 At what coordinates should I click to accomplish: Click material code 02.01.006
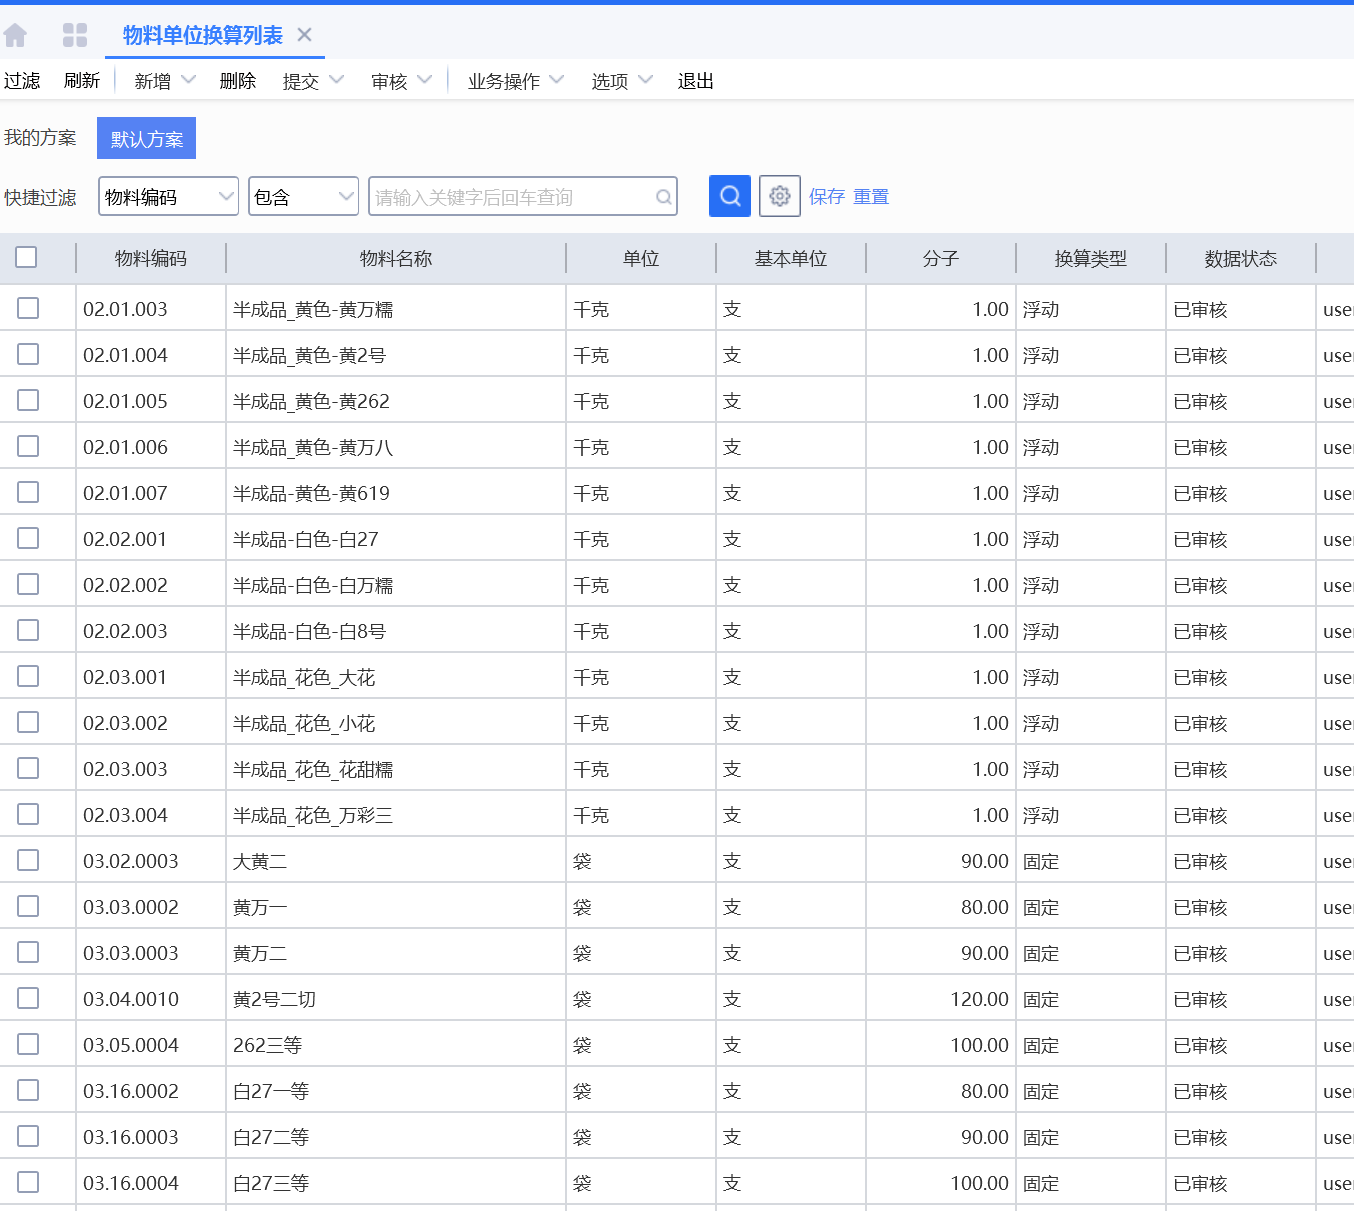click(126, 447)
